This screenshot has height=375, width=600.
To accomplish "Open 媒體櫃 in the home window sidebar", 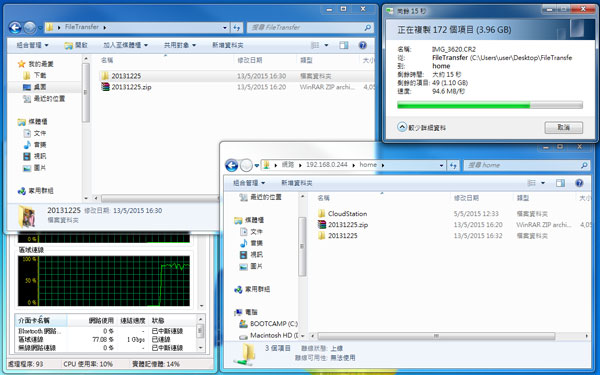I will coord(249,220).
